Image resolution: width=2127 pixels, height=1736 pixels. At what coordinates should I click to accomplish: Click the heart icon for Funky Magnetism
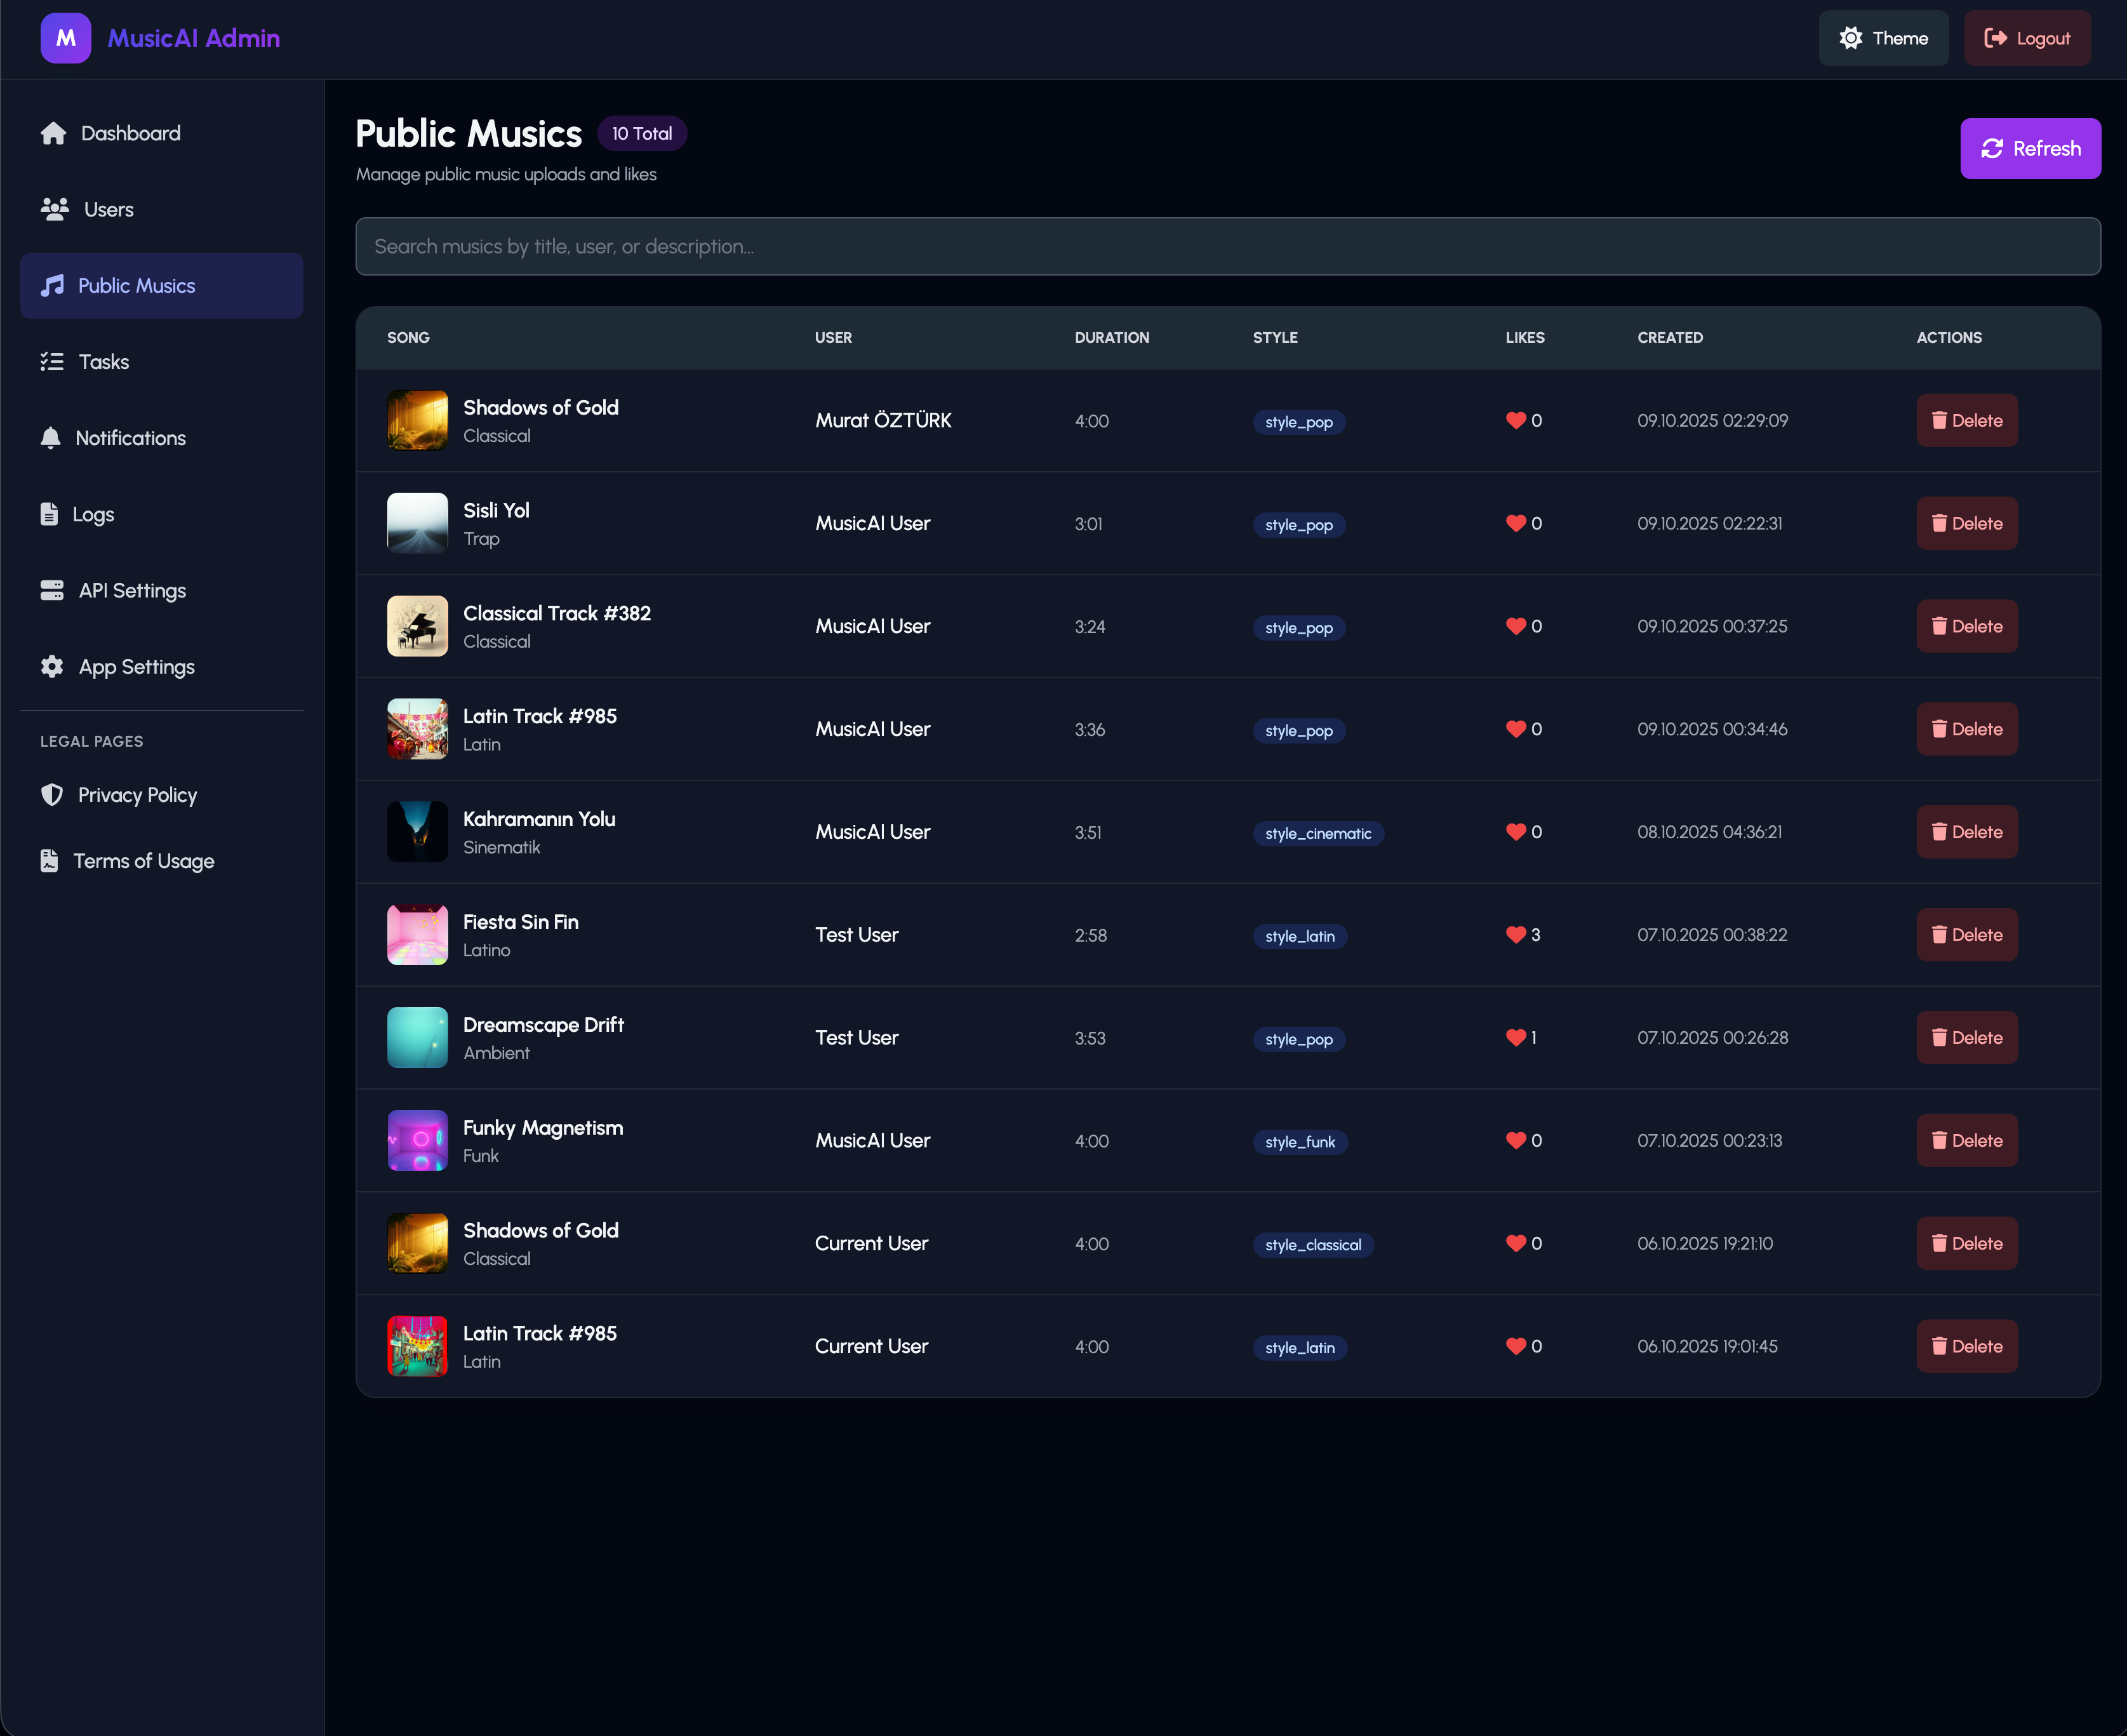(x=1515, y=1141)
